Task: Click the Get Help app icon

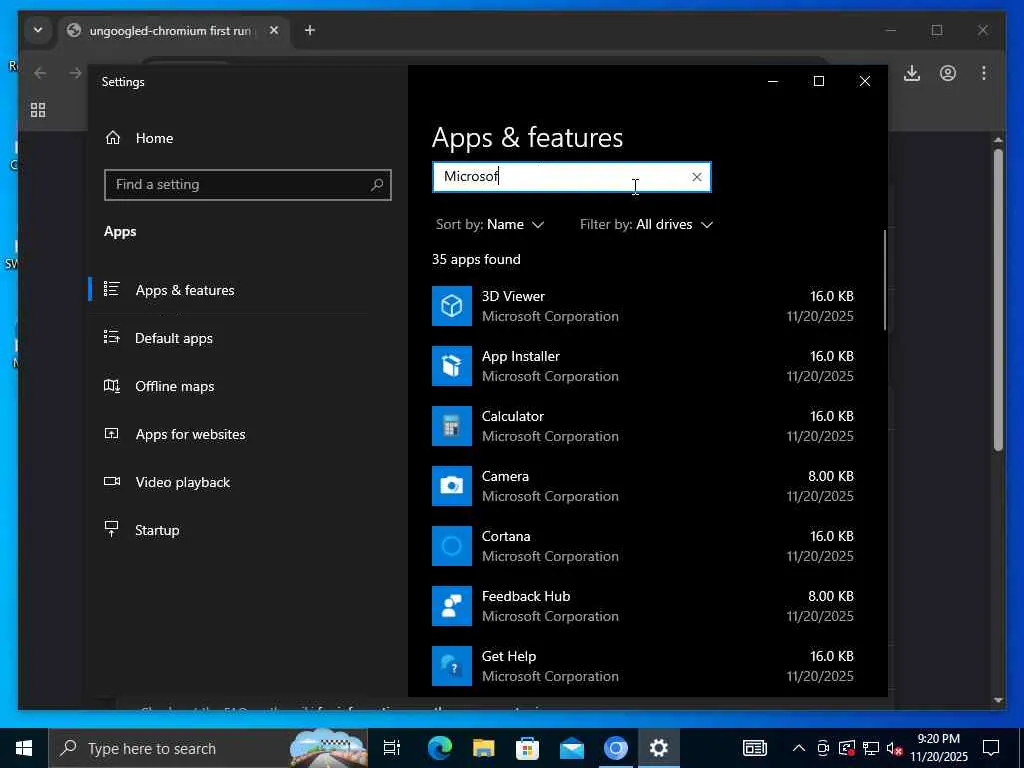Action: coord(451,666)
